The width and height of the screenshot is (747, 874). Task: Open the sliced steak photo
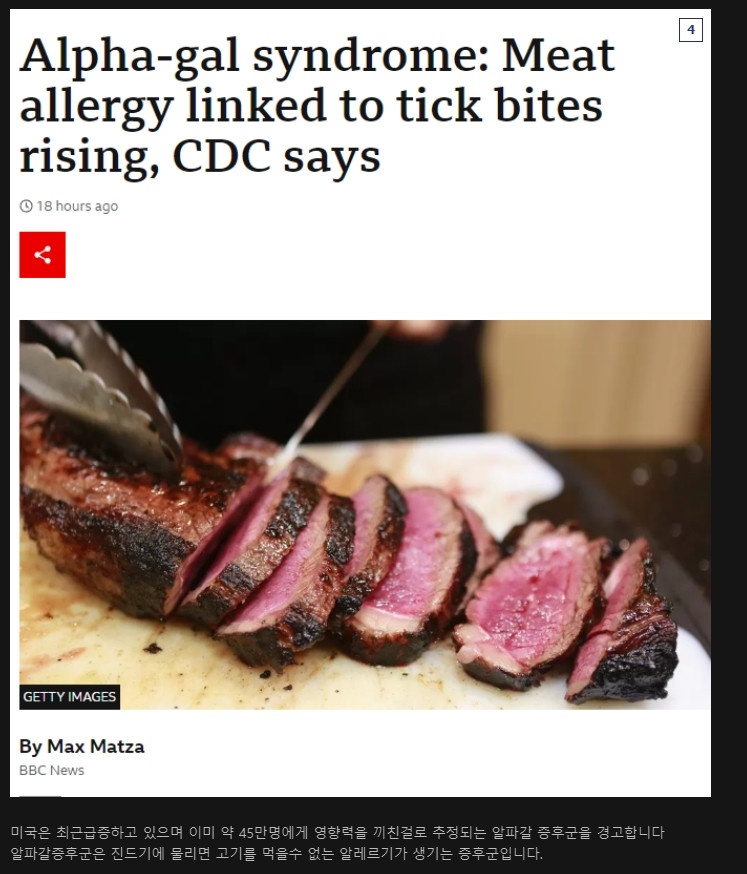point(365,514)
